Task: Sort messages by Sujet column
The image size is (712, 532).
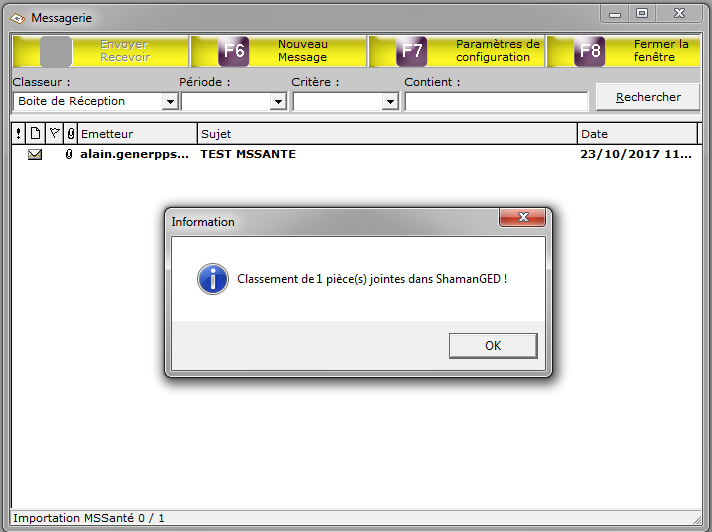Action: point(387,133)
